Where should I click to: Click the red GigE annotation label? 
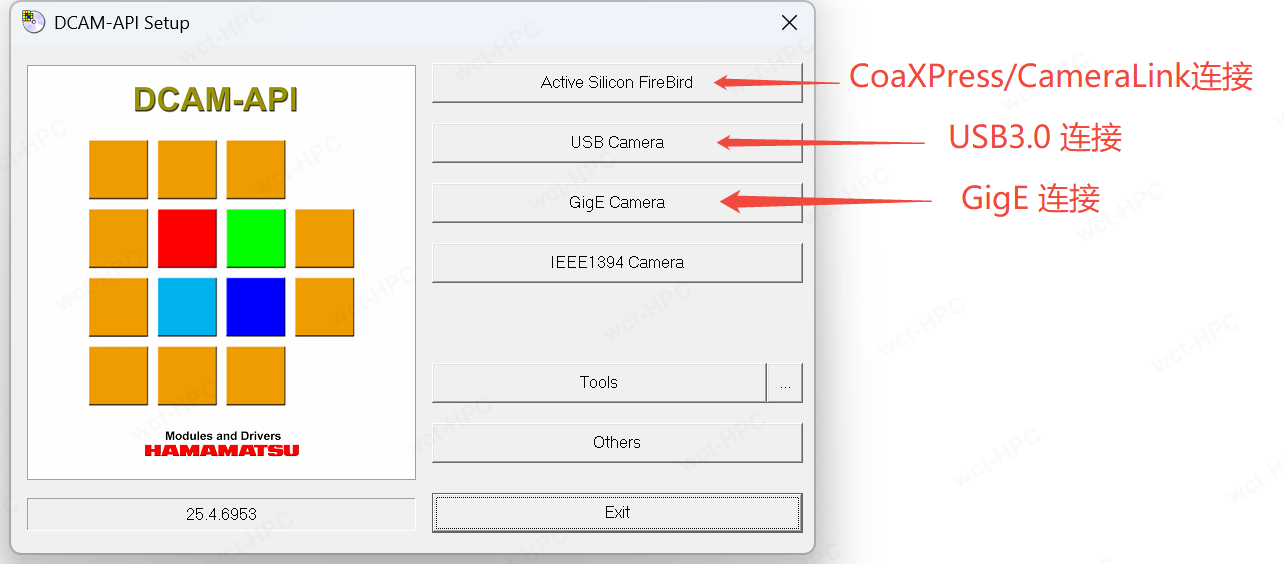[1030, 198]
